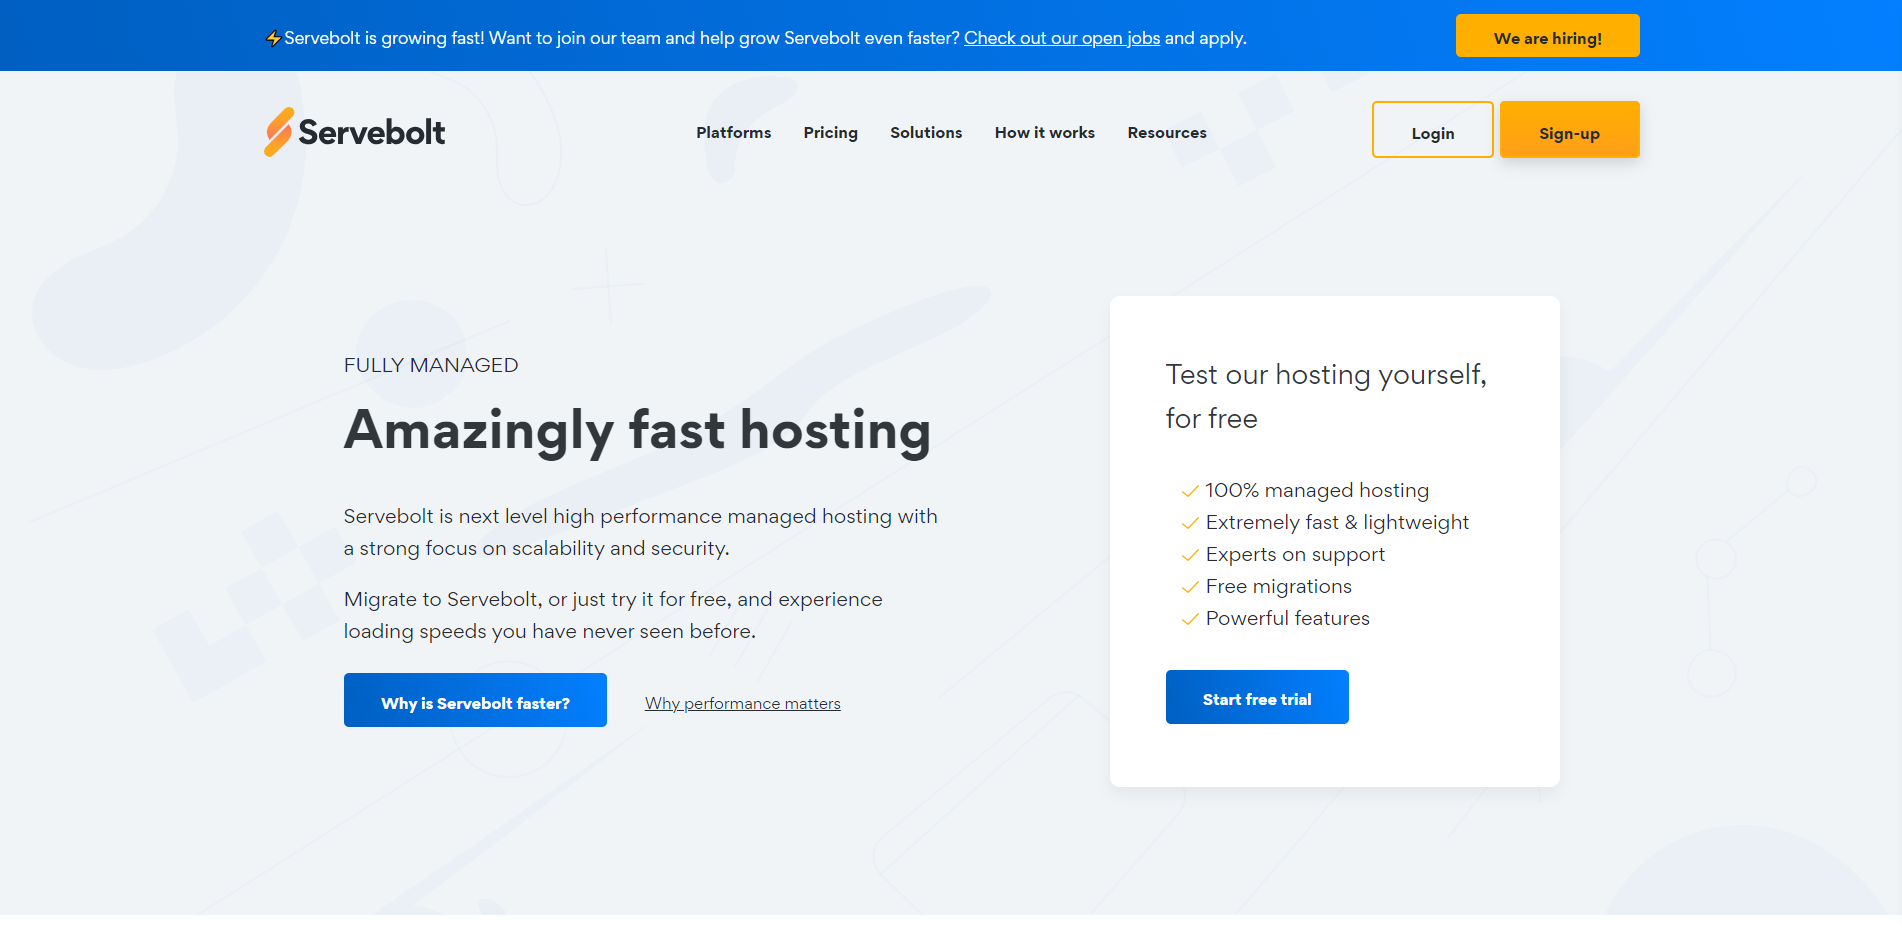Open the Platforms menu
This screenshot has width=1902, height=931.
point(733,132)
